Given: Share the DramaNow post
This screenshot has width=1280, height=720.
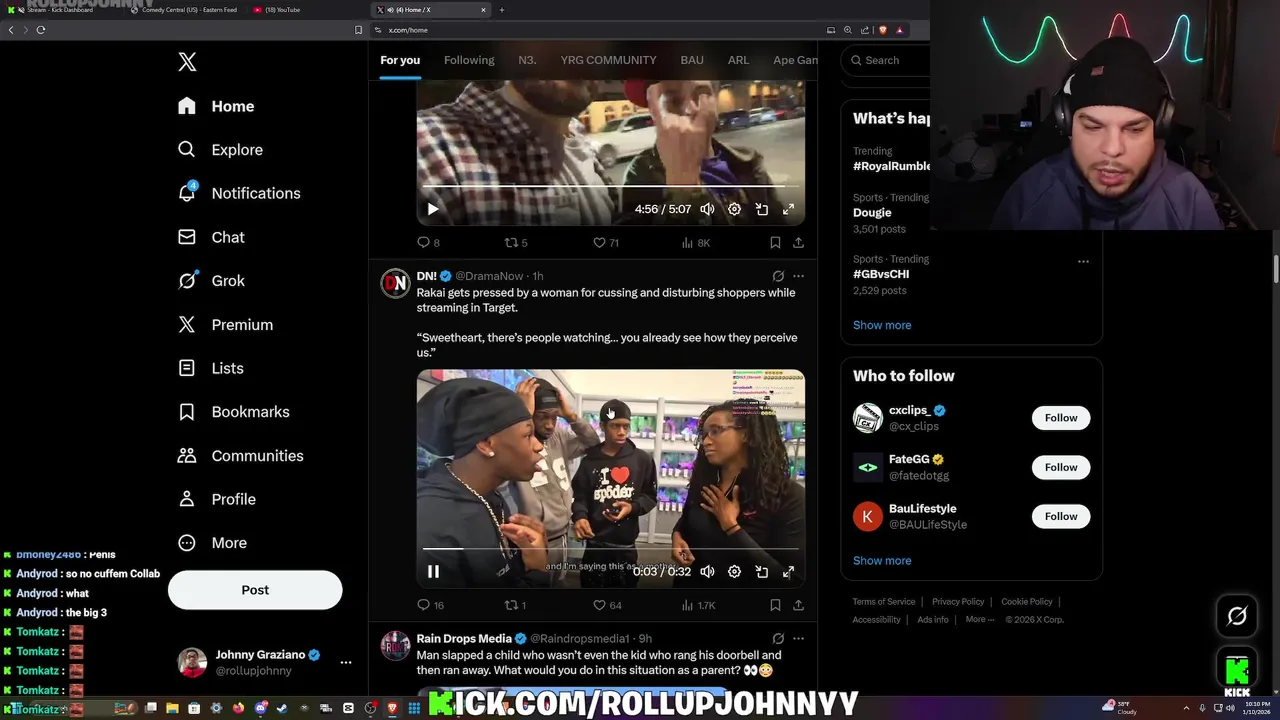Looking at the screenshot, I should [x=798, y=605].
